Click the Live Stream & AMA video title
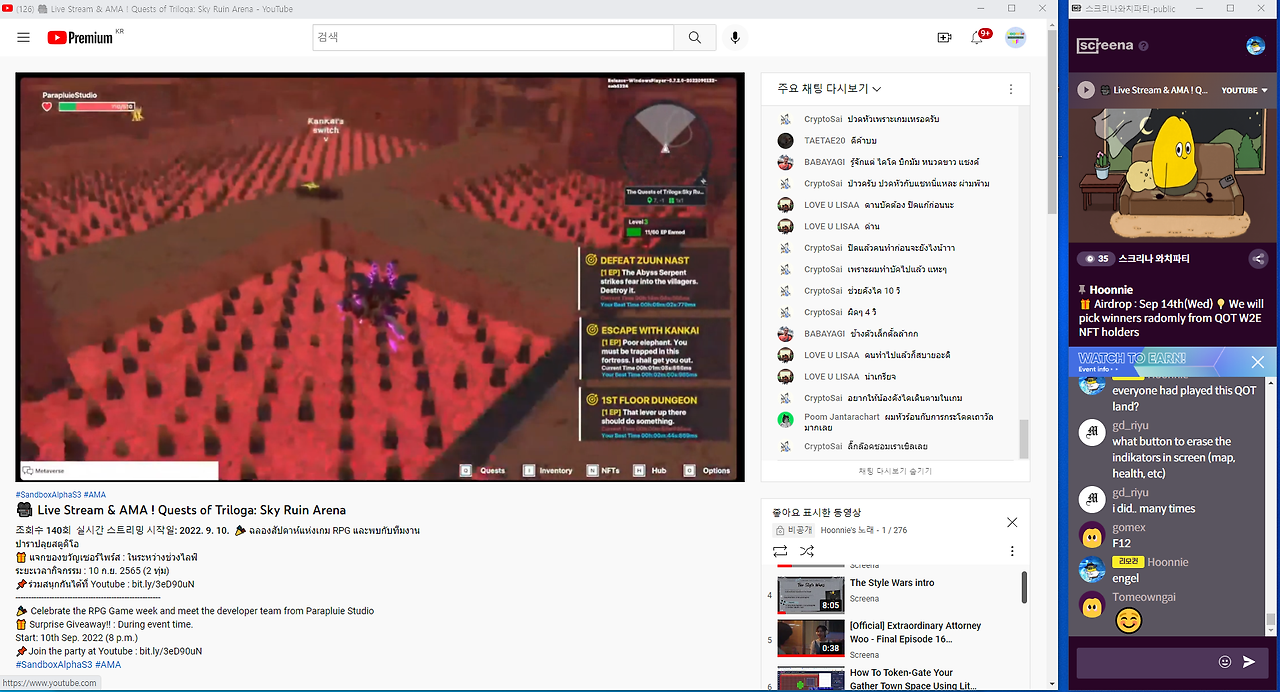The height and width of the screenshot is (692, 1280). point(192,510)
